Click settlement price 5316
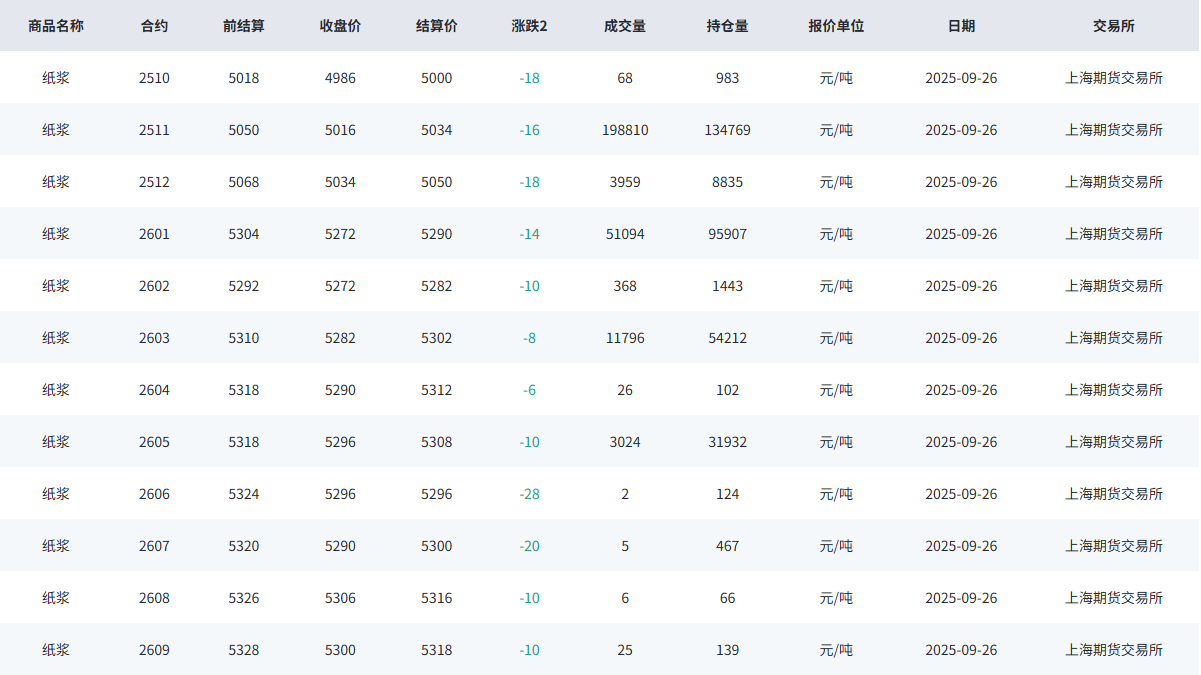 (436, 598)
